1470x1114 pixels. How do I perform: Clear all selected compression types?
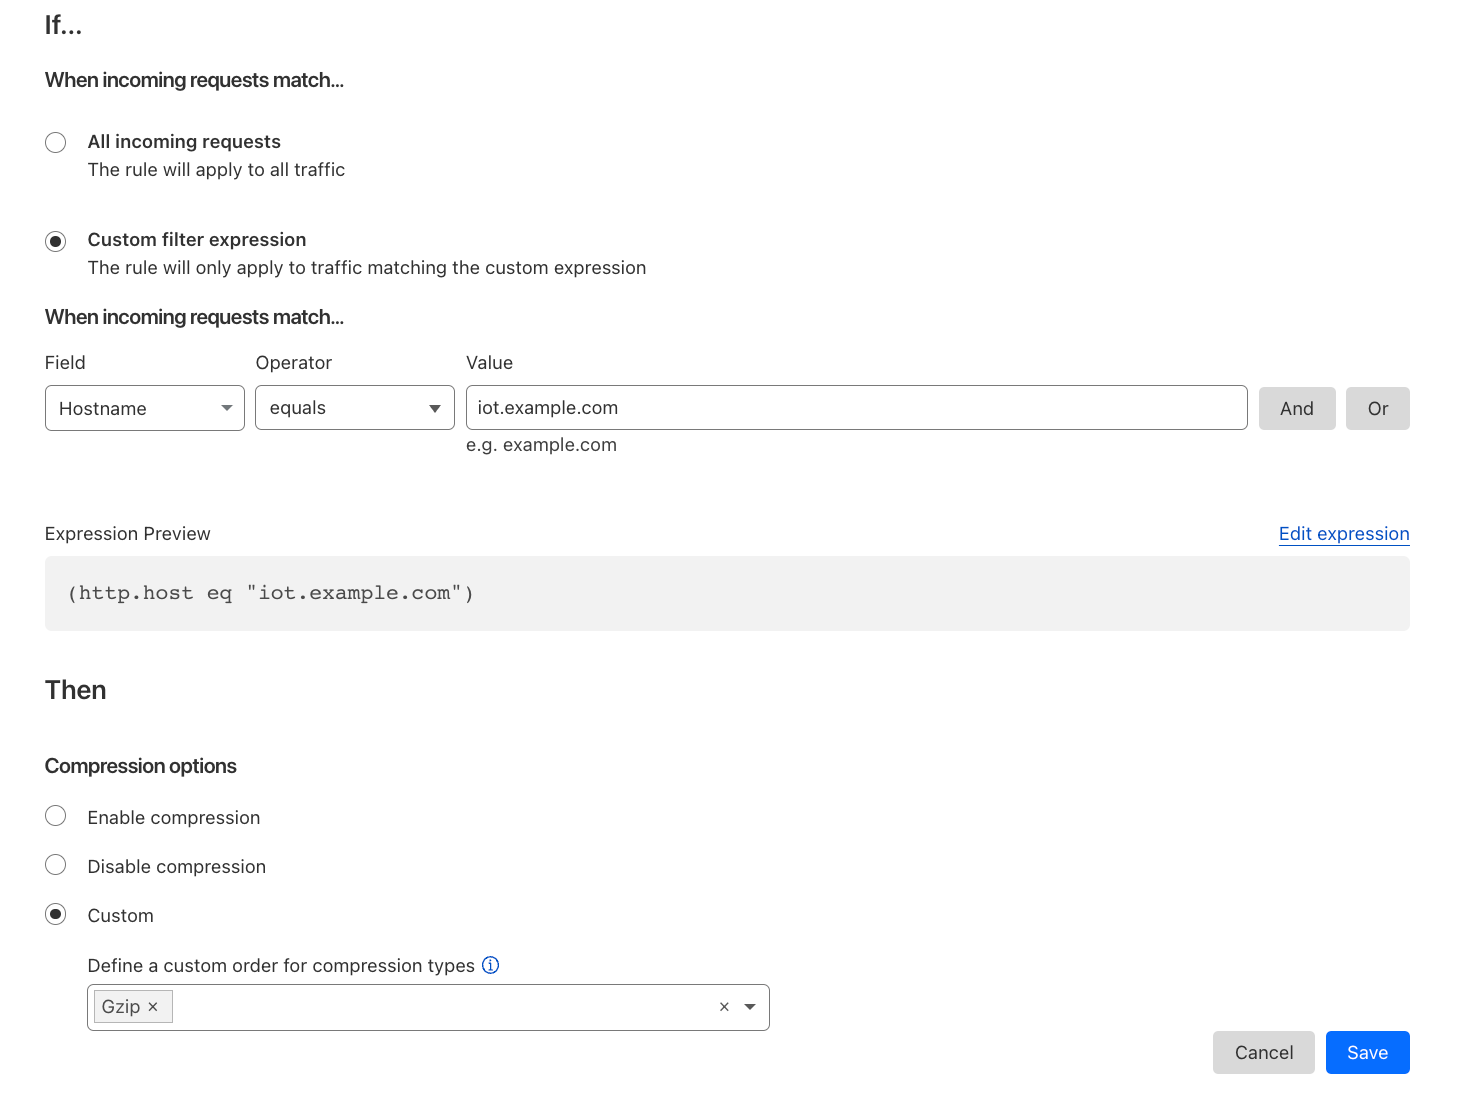(x=724, y=1007)
